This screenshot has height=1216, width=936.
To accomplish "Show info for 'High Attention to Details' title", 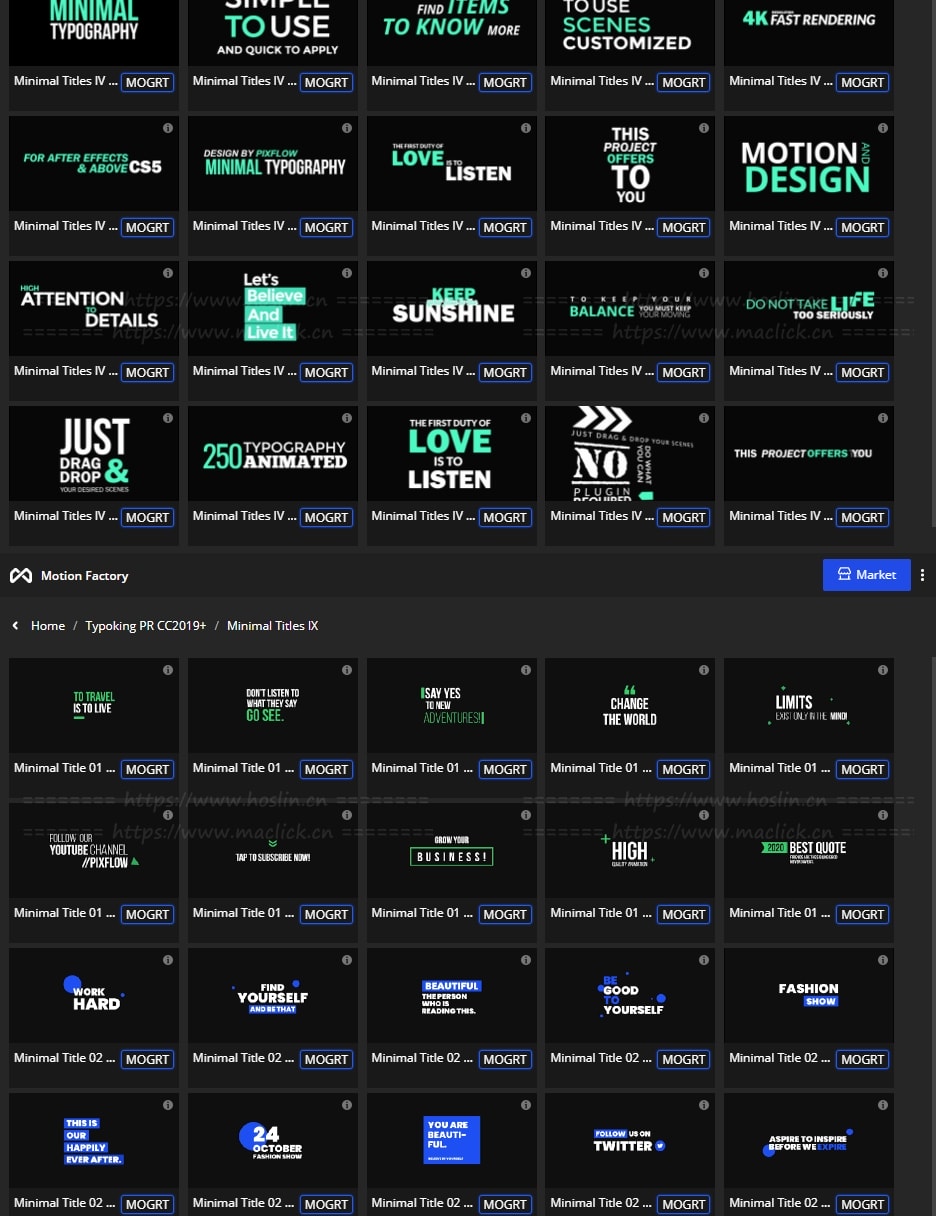I will coord(168,273).
